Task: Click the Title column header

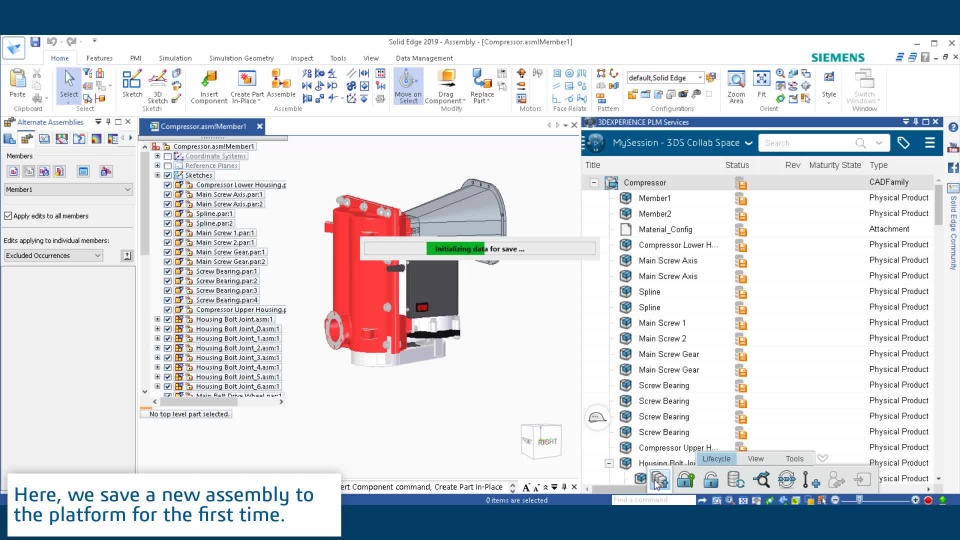Action: [592, 165]
